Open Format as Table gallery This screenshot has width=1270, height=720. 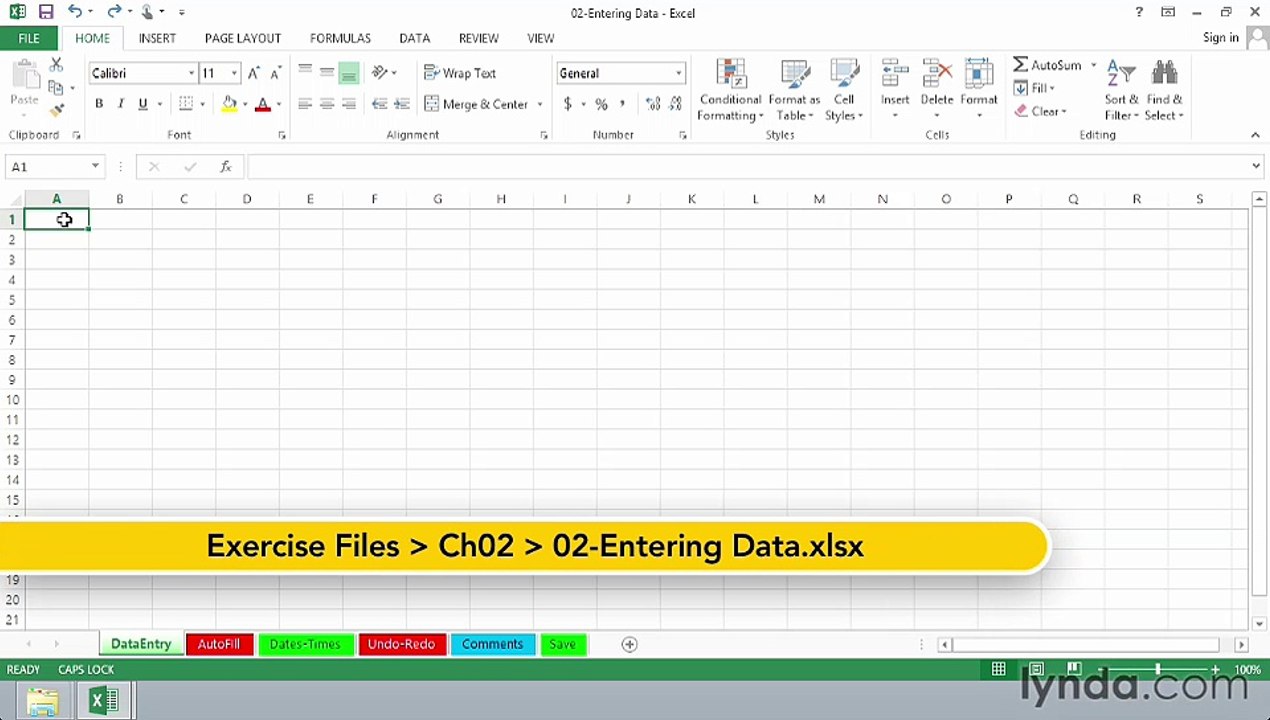tap(794, 91)
